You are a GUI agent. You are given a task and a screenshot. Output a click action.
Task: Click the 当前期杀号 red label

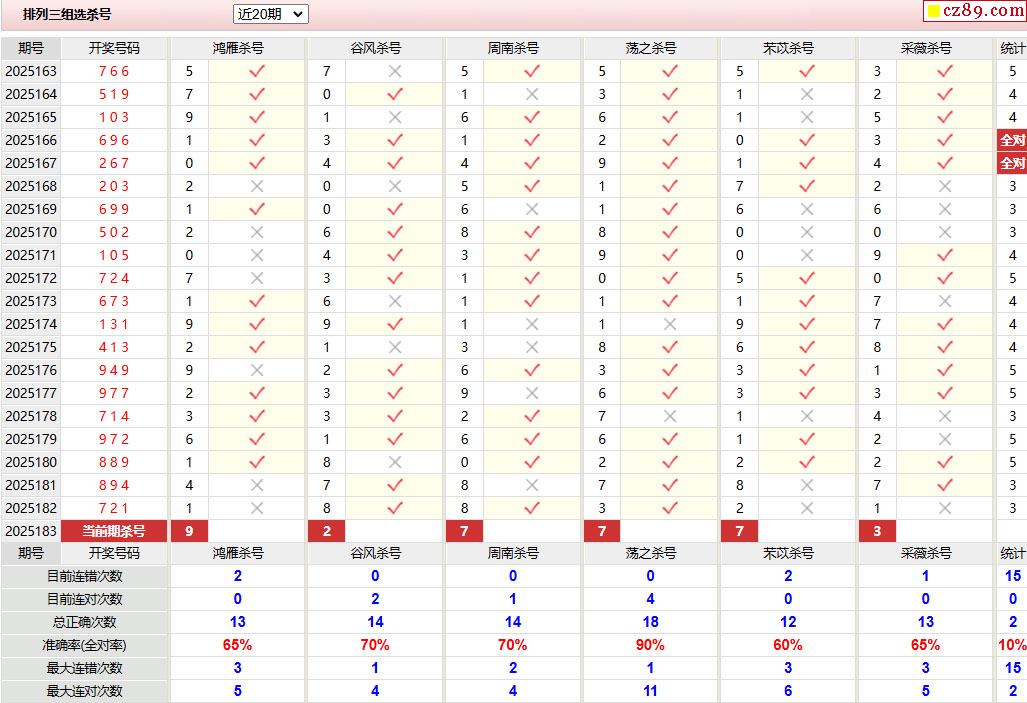[x=114, y=531]
